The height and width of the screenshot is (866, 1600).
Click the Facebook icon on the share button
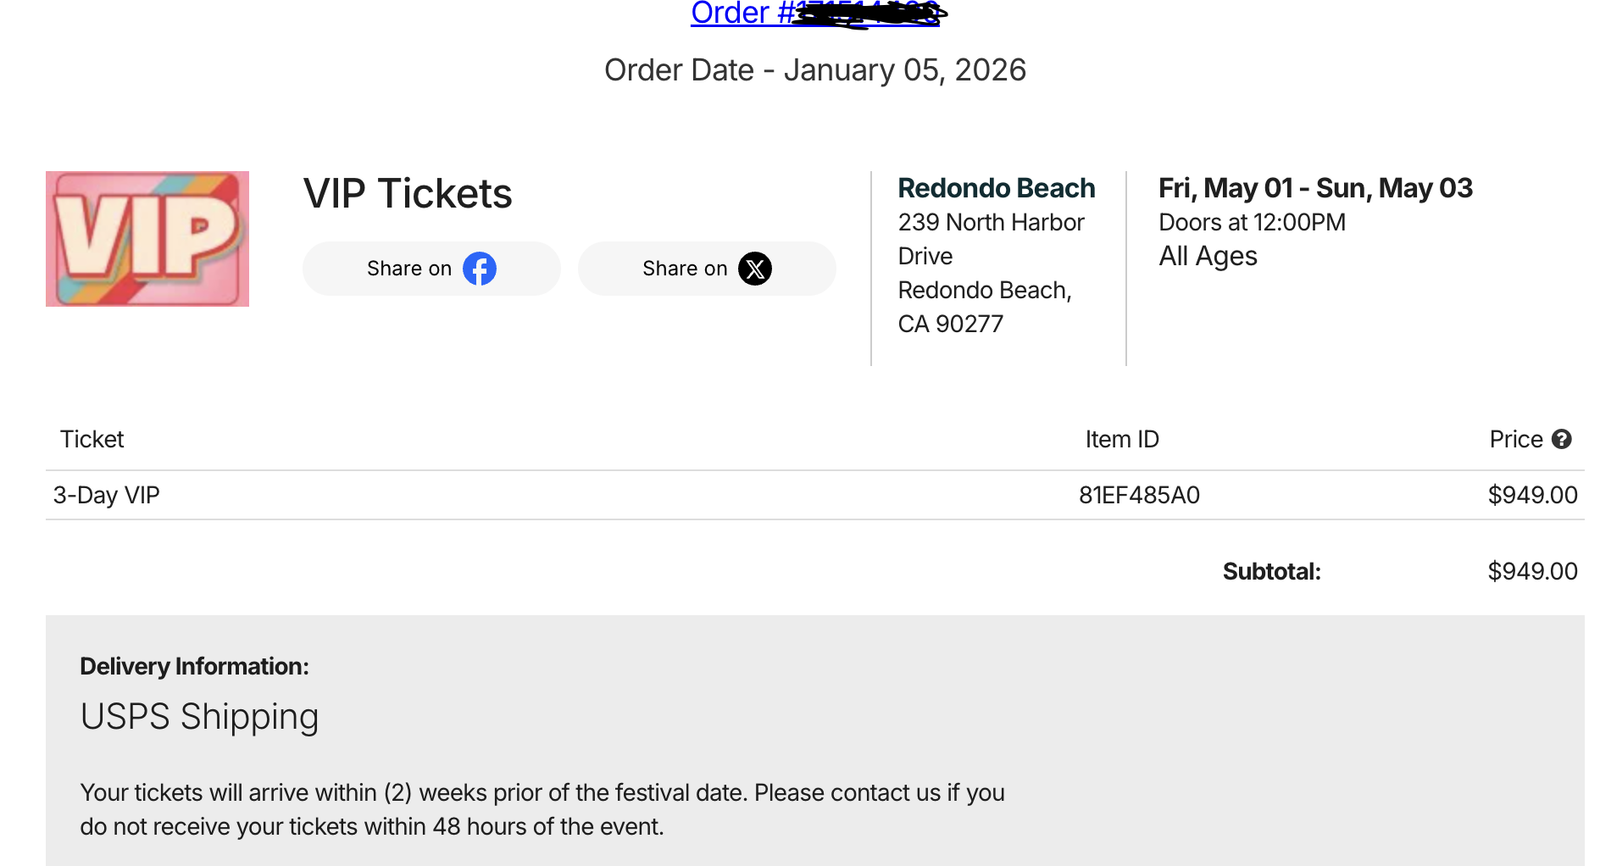point(478,268)
